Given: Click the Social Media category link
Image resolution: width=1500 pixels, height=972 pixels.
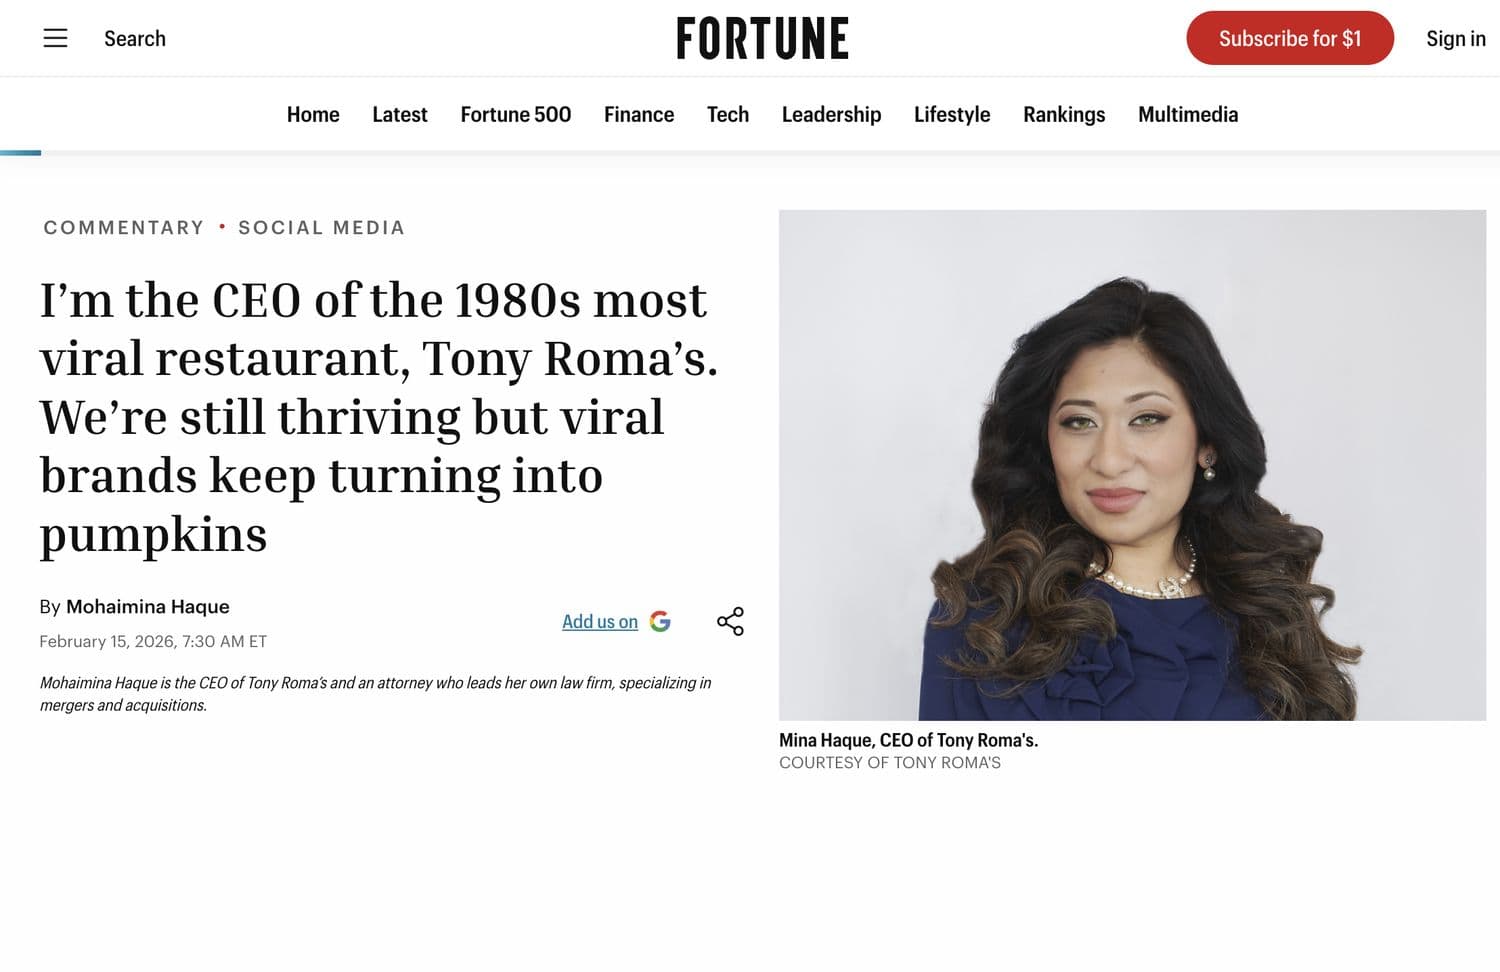Looking at the screenshot, I should click(x=321, y=227).
